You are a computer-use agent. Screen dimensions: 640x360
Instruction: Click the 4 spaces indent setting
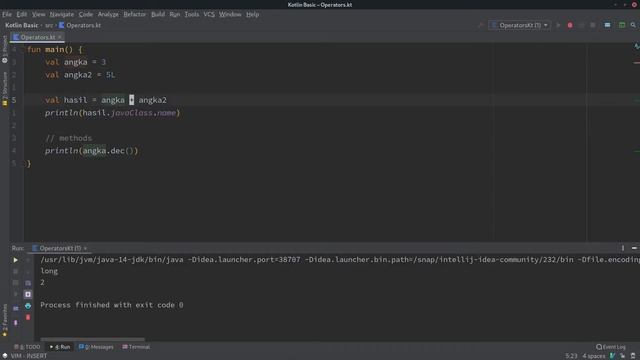(593, 356)
